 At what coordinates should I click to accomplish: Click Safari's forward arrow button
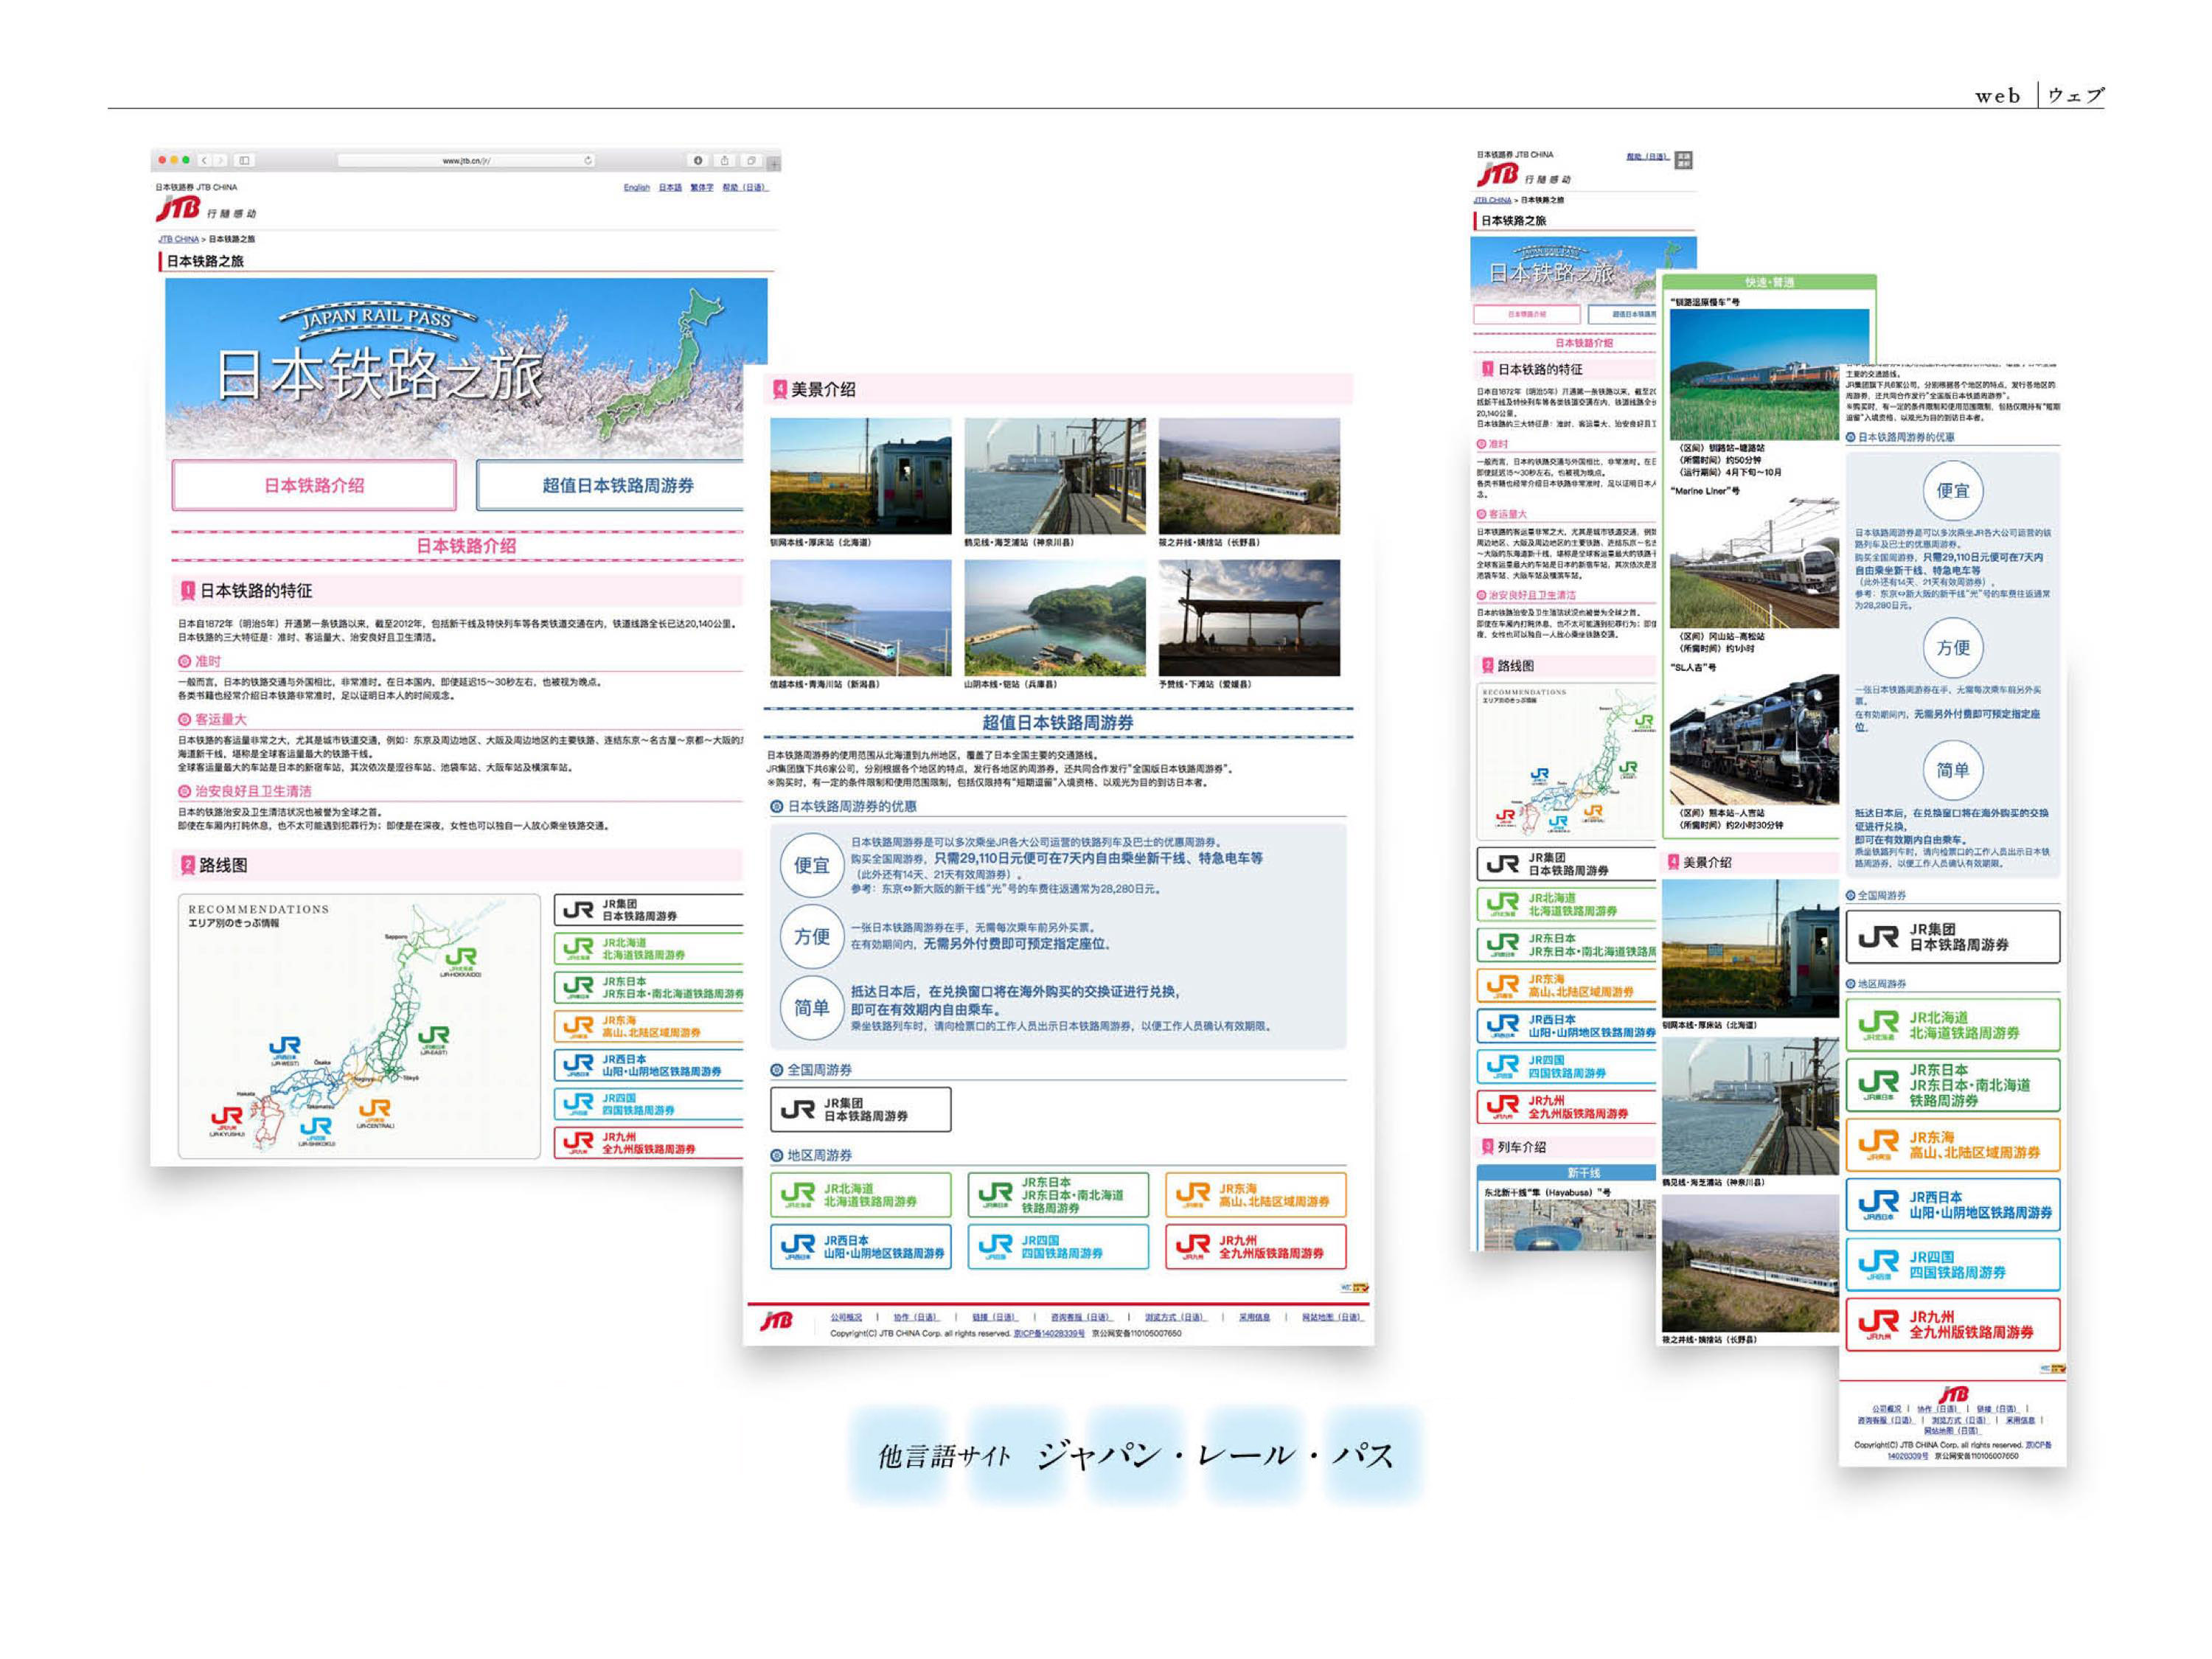coord(221,160)
